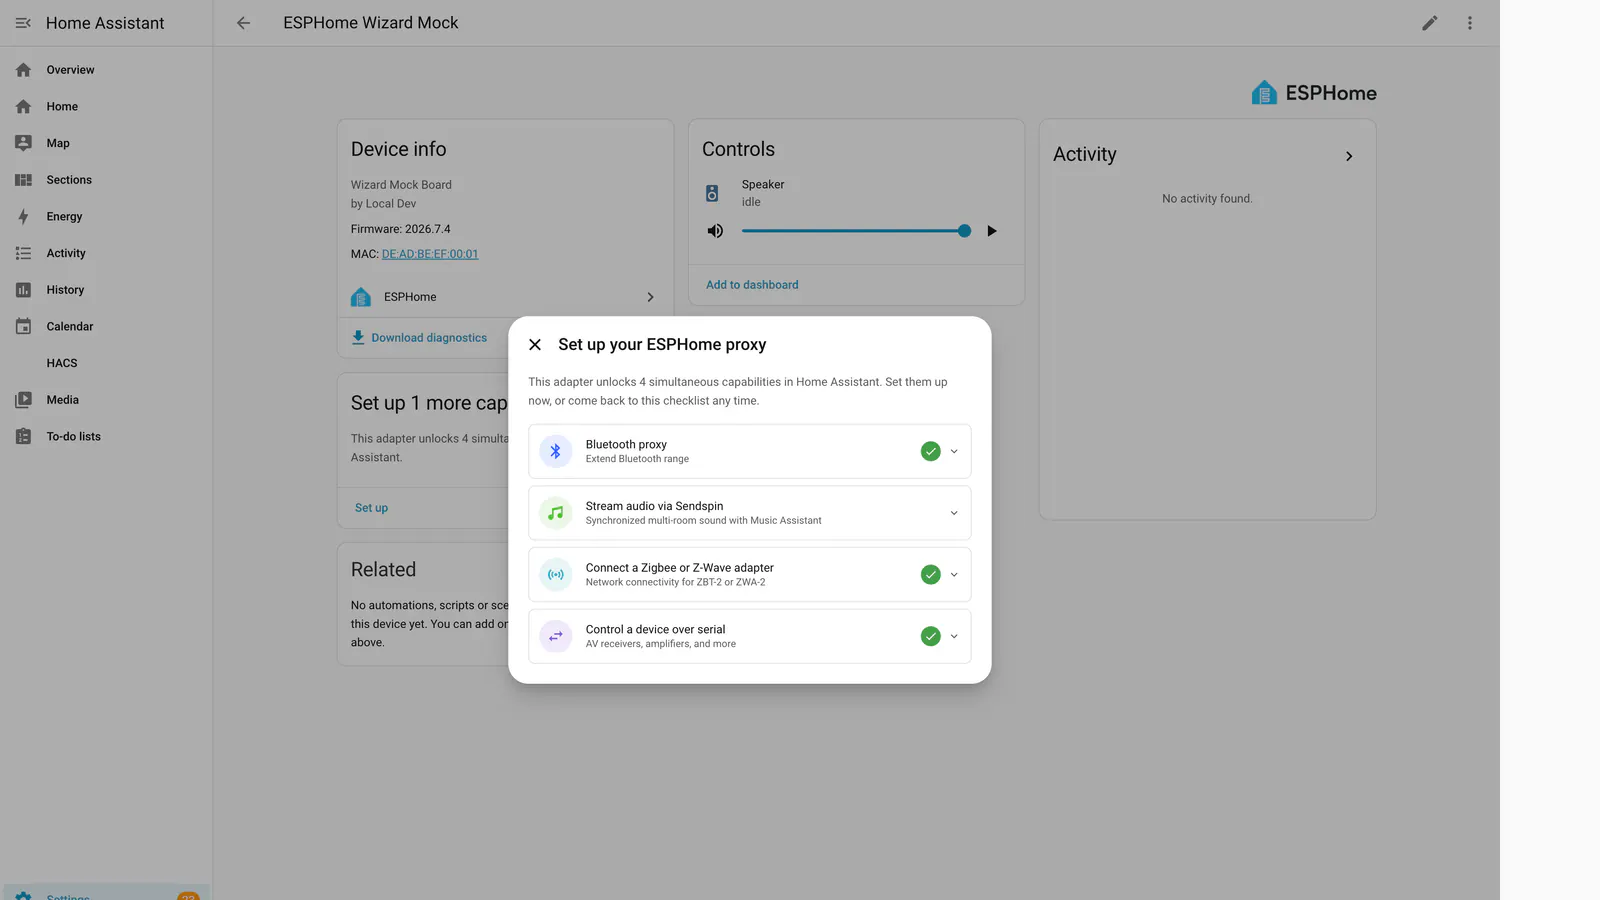1600x900 pixels.
Task: Close the ESPHome proxy setup dialog
Action: pos(535,345)
